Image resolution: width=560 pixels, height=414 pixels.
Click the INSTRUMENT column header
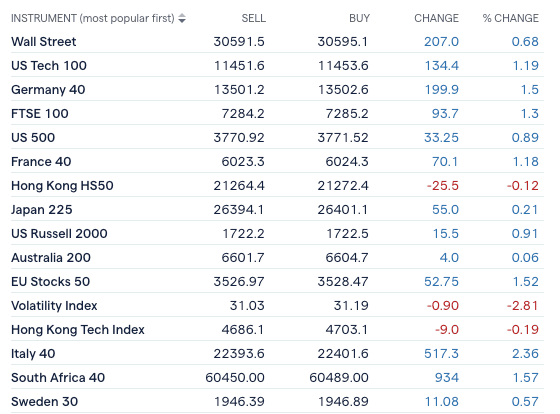(x=92, y=18)
